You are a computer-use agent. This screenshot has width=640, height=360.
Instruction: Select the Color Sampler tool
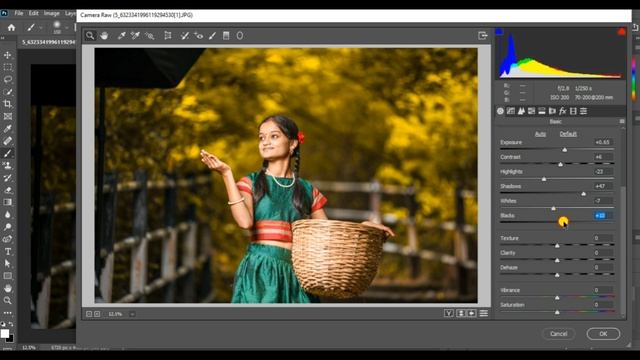click(135, 36)
